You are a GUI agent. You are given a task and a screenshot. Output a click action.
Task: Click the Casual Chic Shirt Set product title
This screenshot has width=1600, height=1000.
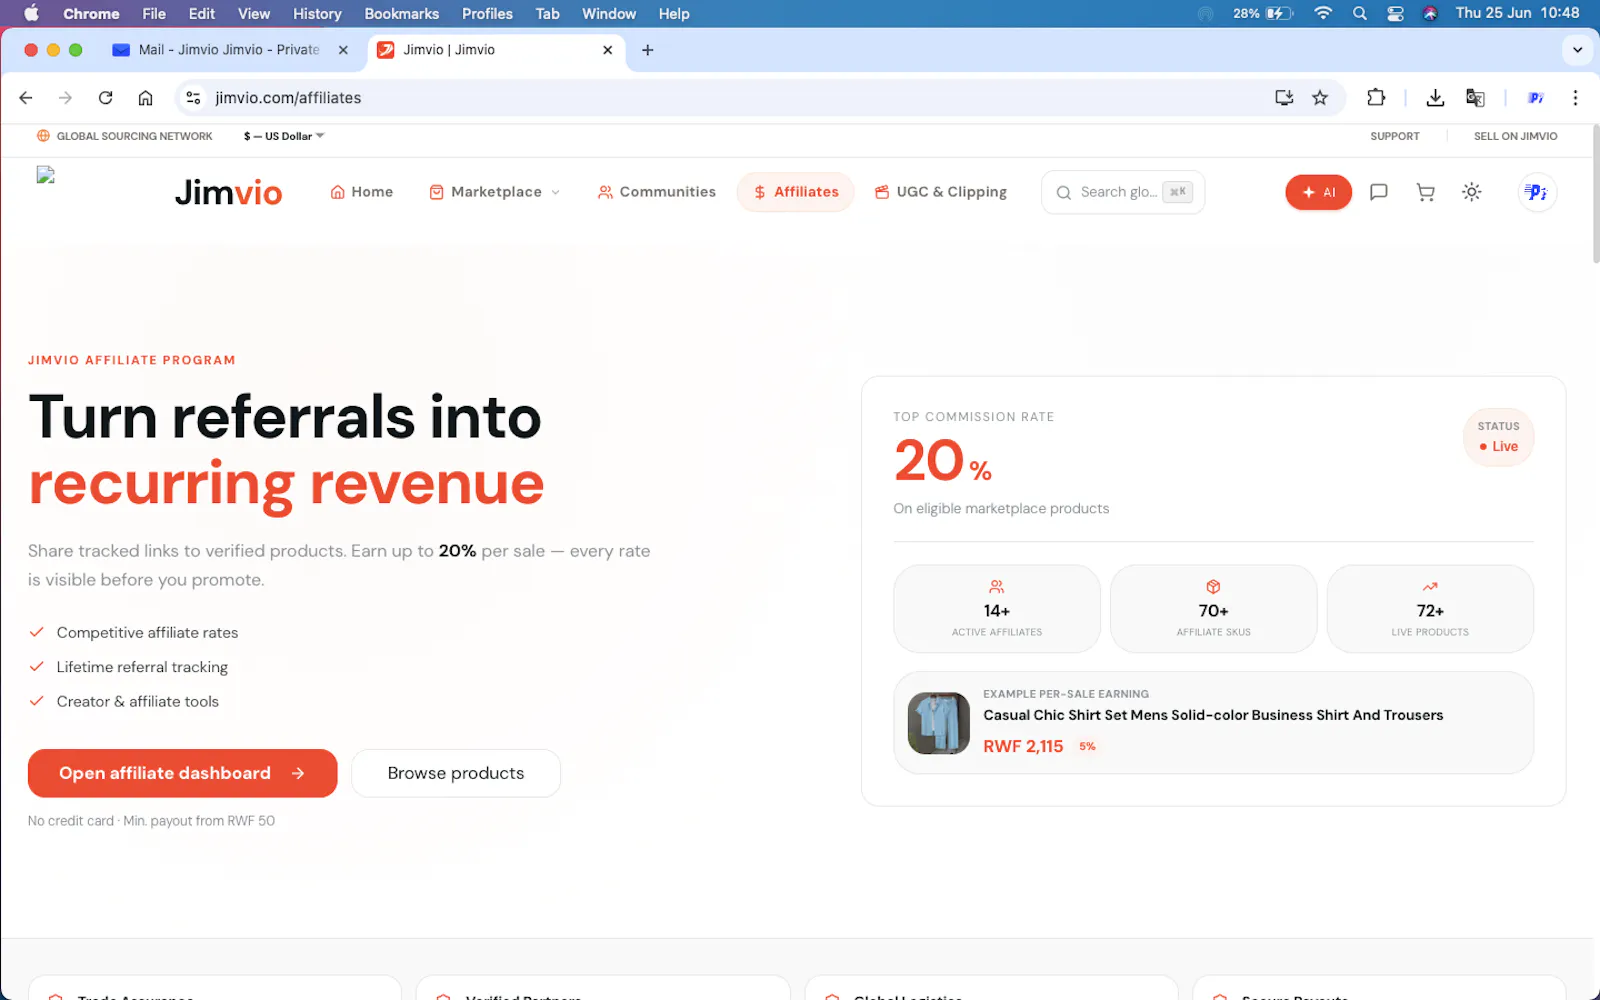pyautogui.click(x=1213, y=715)
